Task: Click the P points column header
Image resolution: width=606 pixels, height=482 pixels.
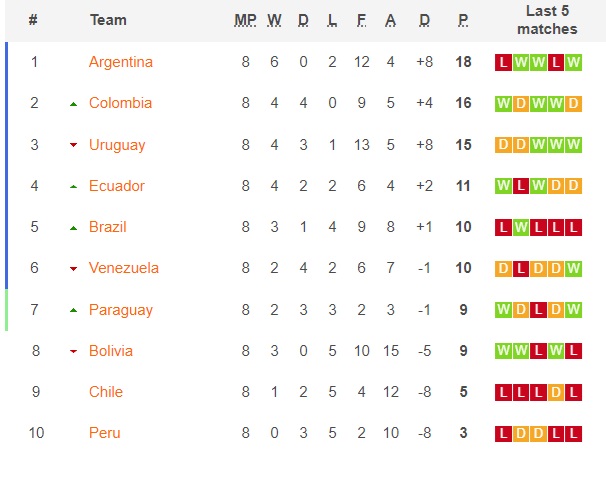Action: (463, 20)
